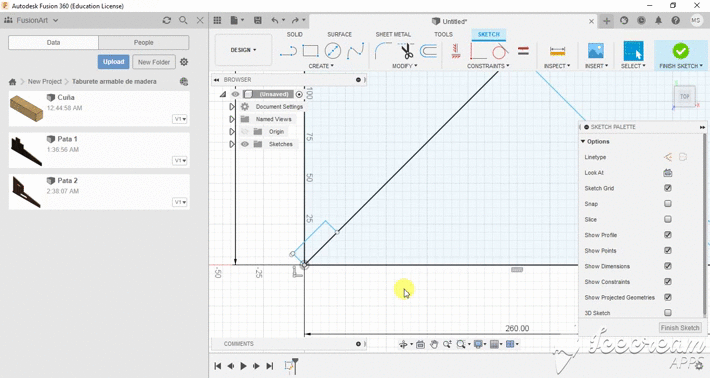Apply the Equal constraint

(523, 51)
